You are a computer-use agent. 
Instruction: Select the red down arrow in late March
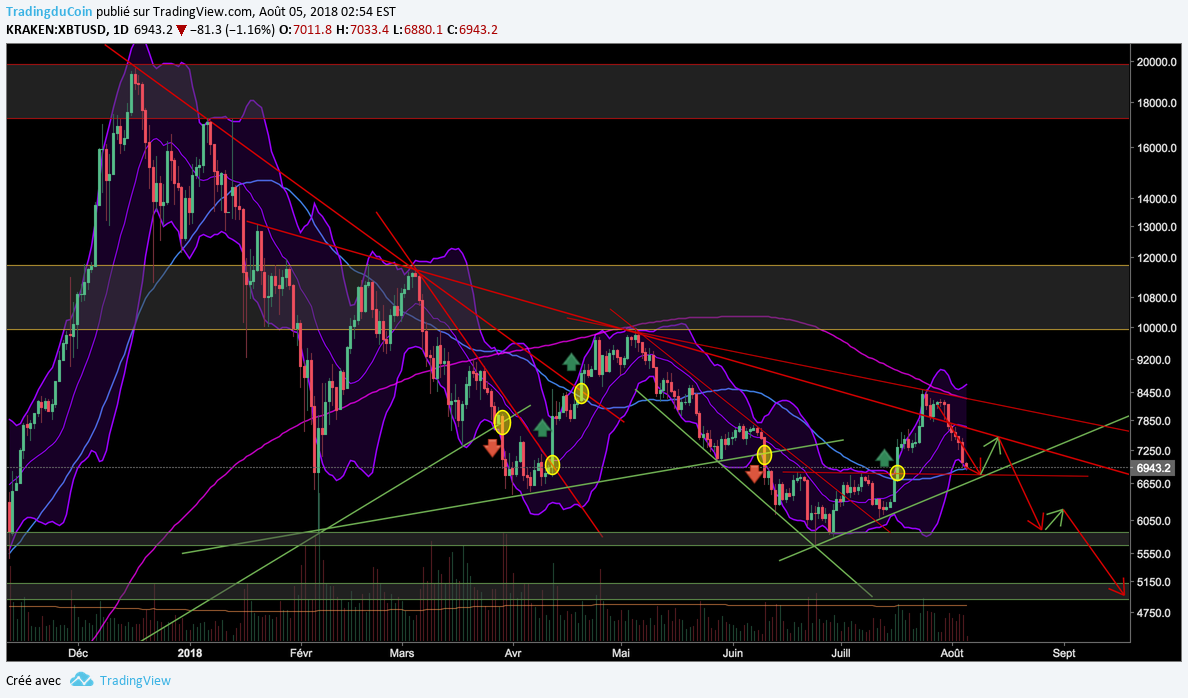point(492,447)
